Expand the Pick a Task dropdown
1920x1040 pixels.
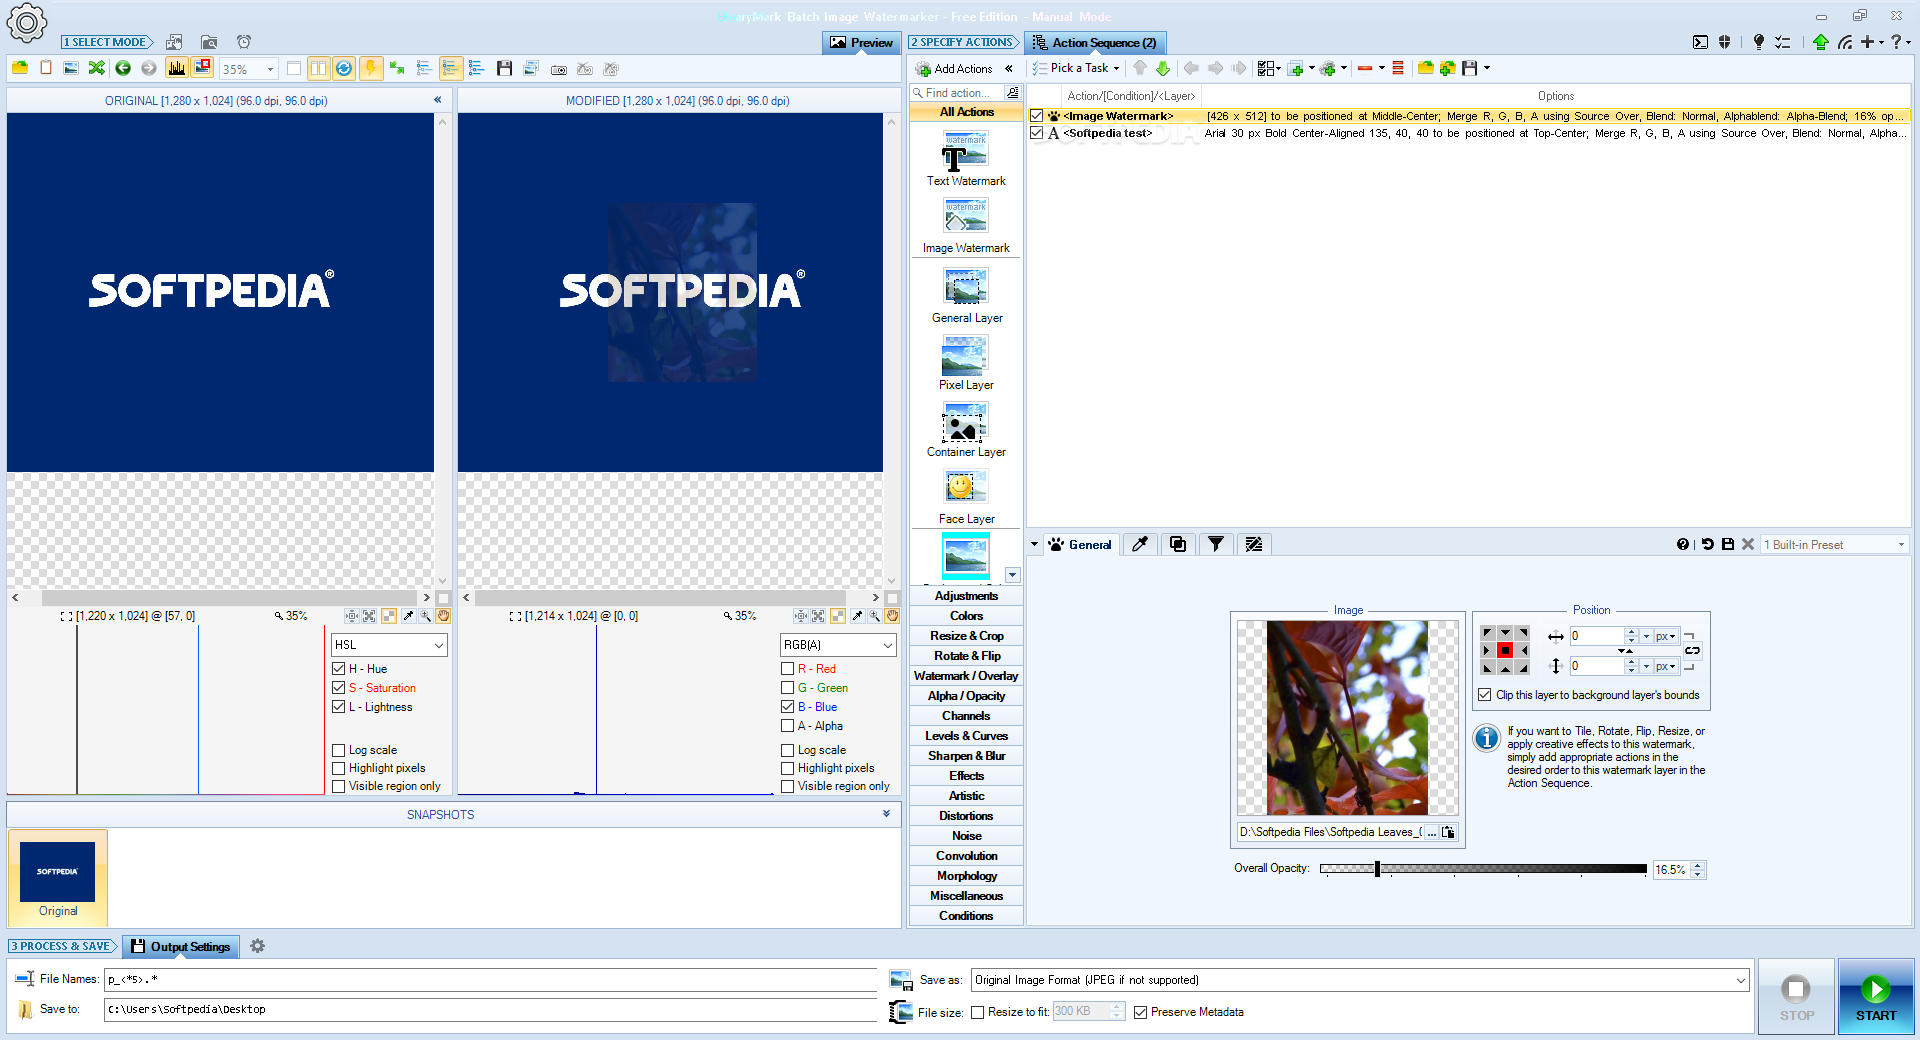[1075, 68]
